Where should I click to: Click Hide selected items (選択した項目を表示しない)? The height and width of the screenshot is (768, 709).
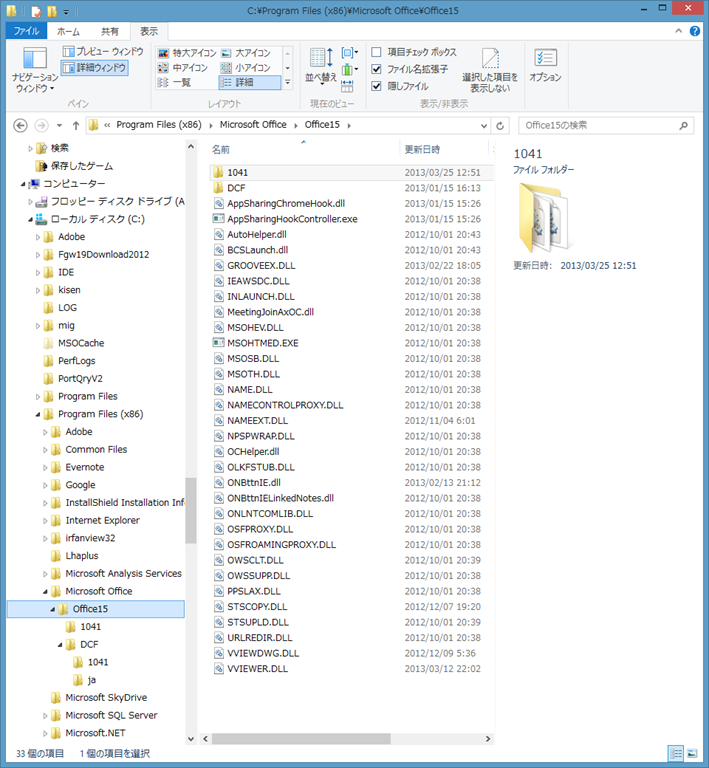(490, 70)
